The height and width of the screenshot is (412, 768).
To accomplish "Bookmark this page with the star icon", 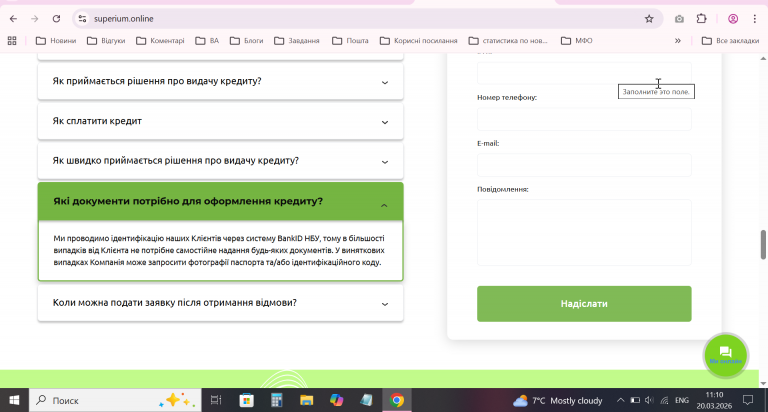I will pos(649,19).
